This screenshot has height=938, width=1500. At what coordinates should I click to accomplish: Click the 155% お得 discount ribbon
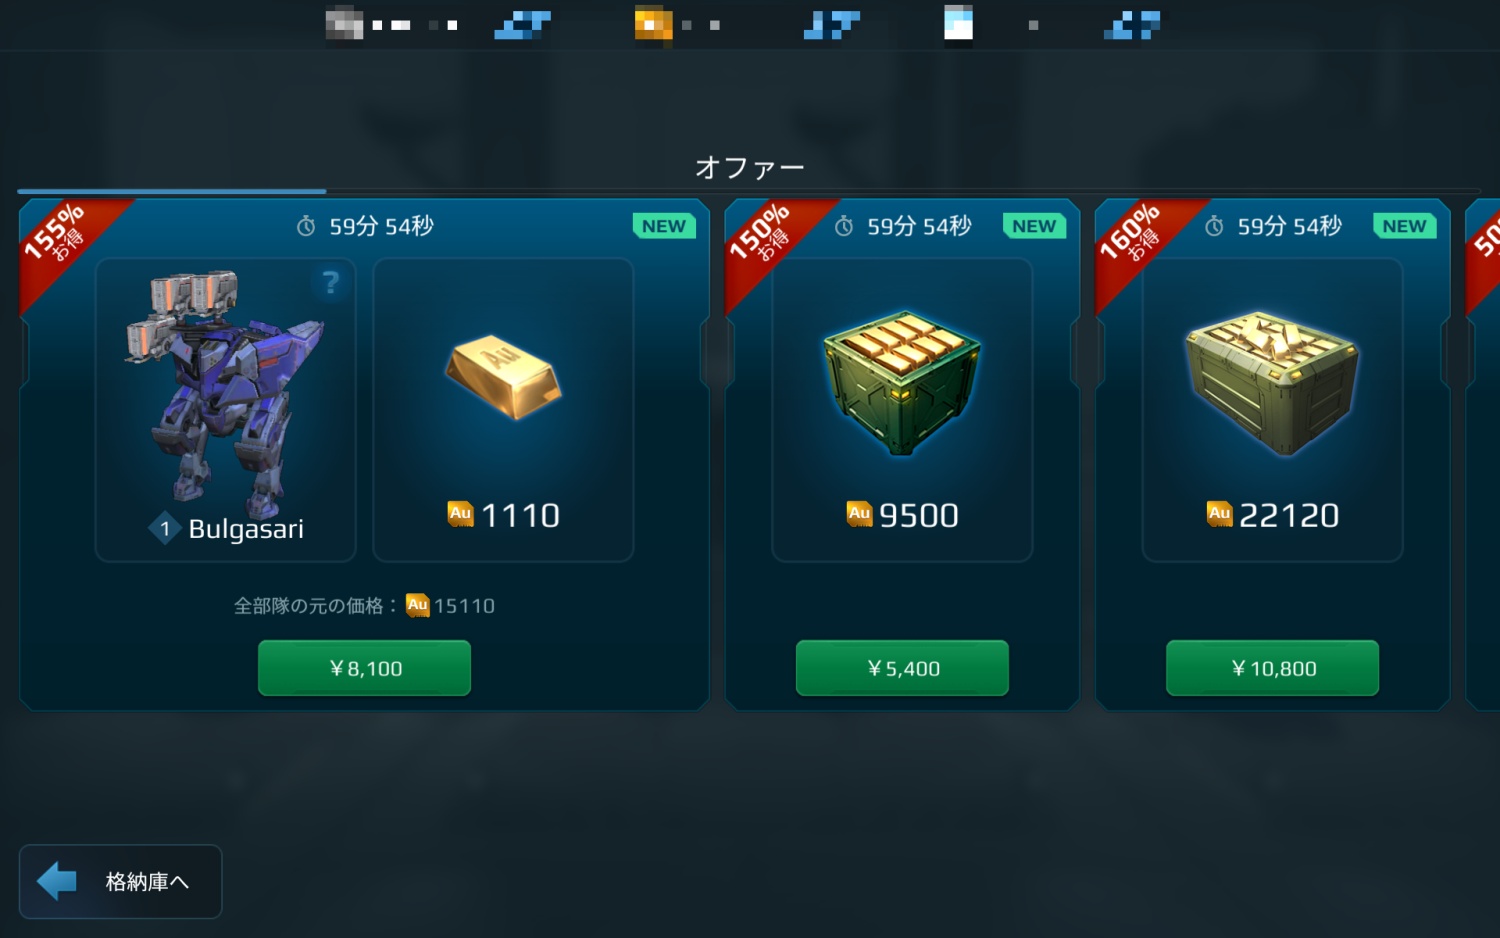tap(60, 238)
